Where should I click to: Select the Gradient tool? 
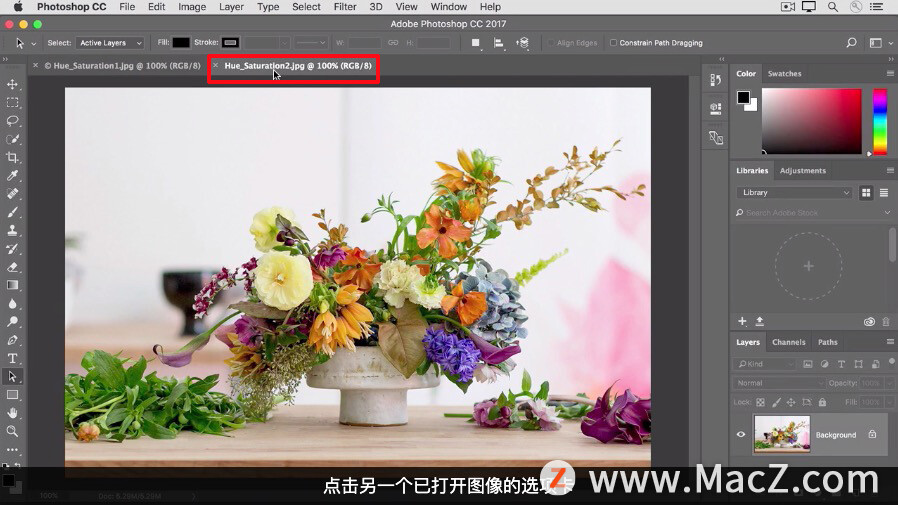(12, 285)
